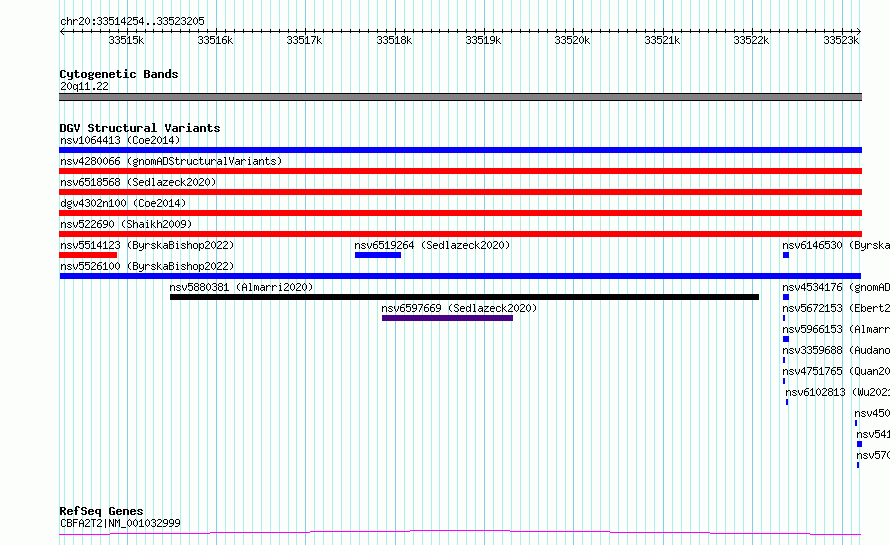The height and width of the screenshot is (545, 890).
Task: Open nsv6597669 (Sedlazeck2020) label
Action: [459, 308]
